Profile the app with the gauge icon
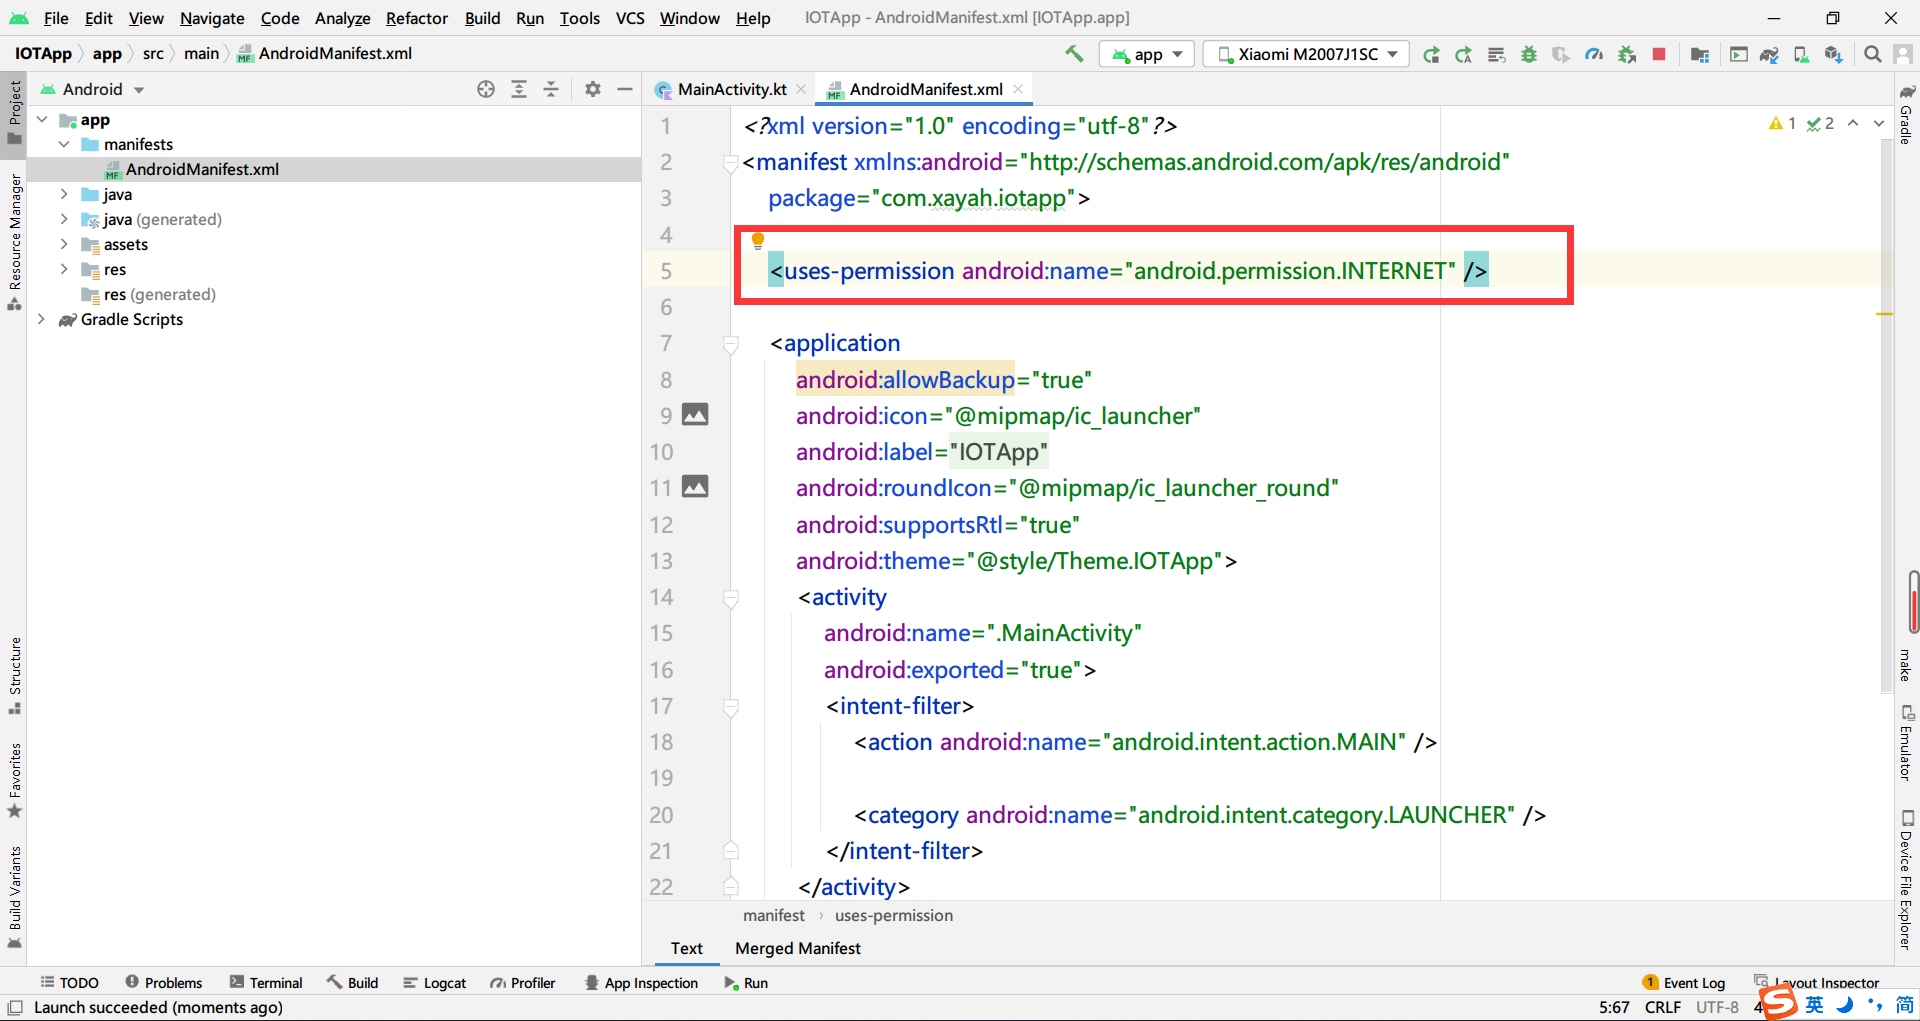Screen dimensions: 1920x1021 1594,54
